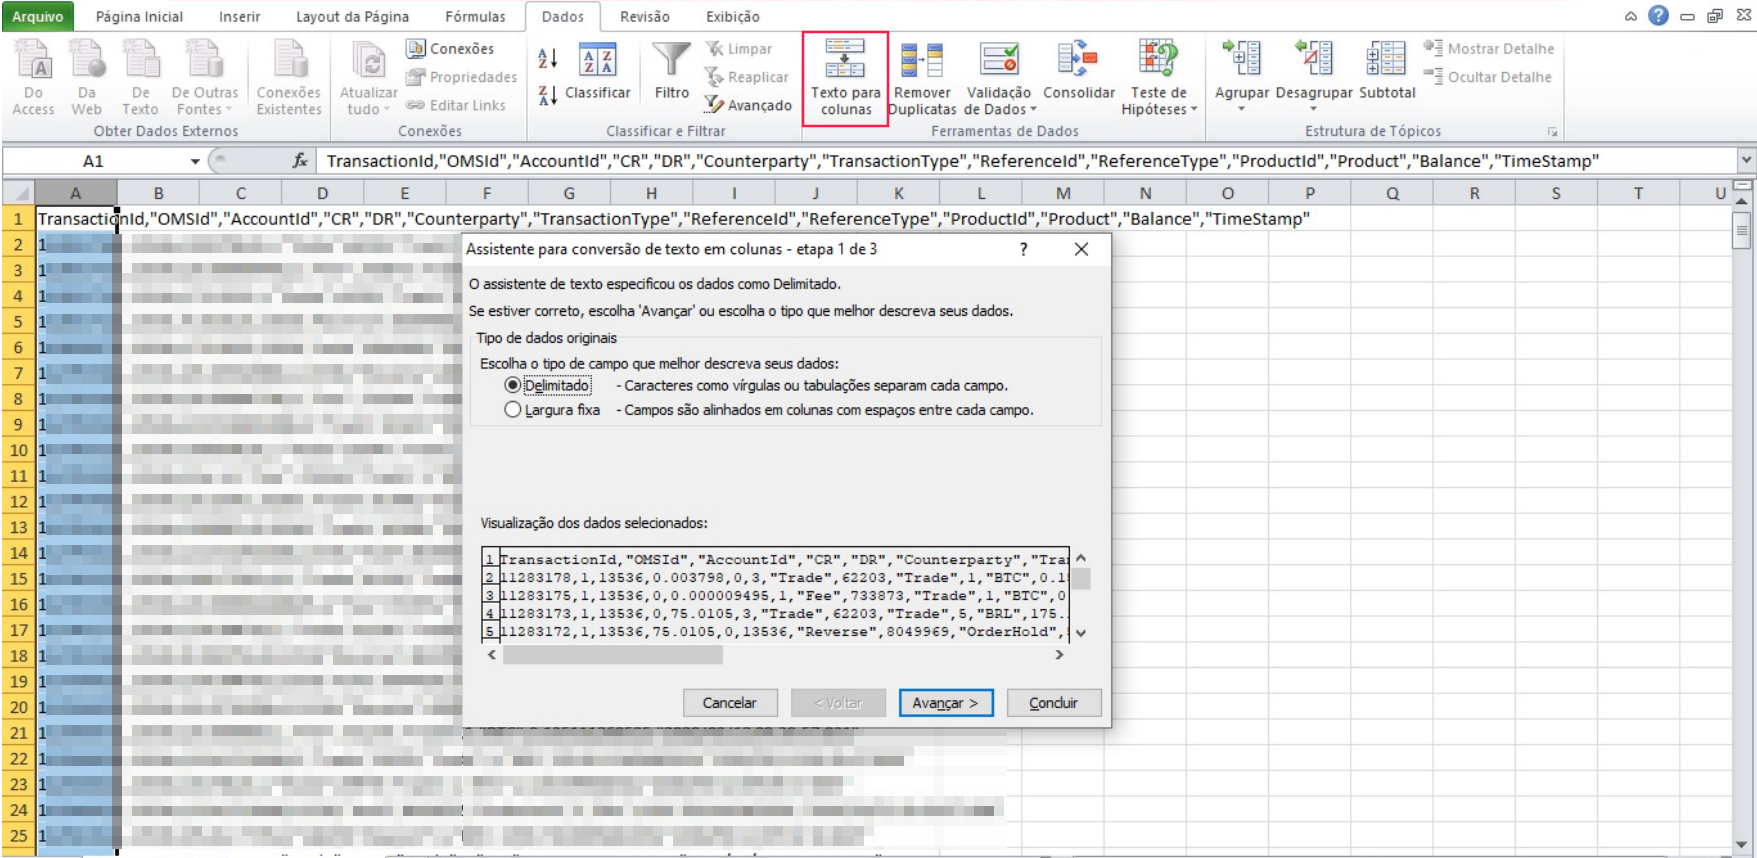The height and width of the screenshot is (858, 1757).
Task: Click the preview horizontal scrollbar thumb
Action: tap(612, 655)
